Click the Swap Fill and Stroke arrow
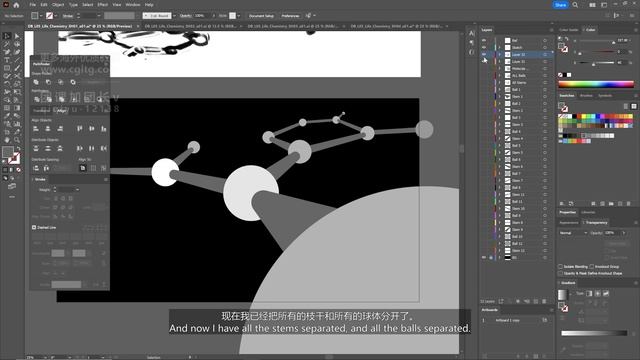The image size is (640, 360). pos(18,149)
